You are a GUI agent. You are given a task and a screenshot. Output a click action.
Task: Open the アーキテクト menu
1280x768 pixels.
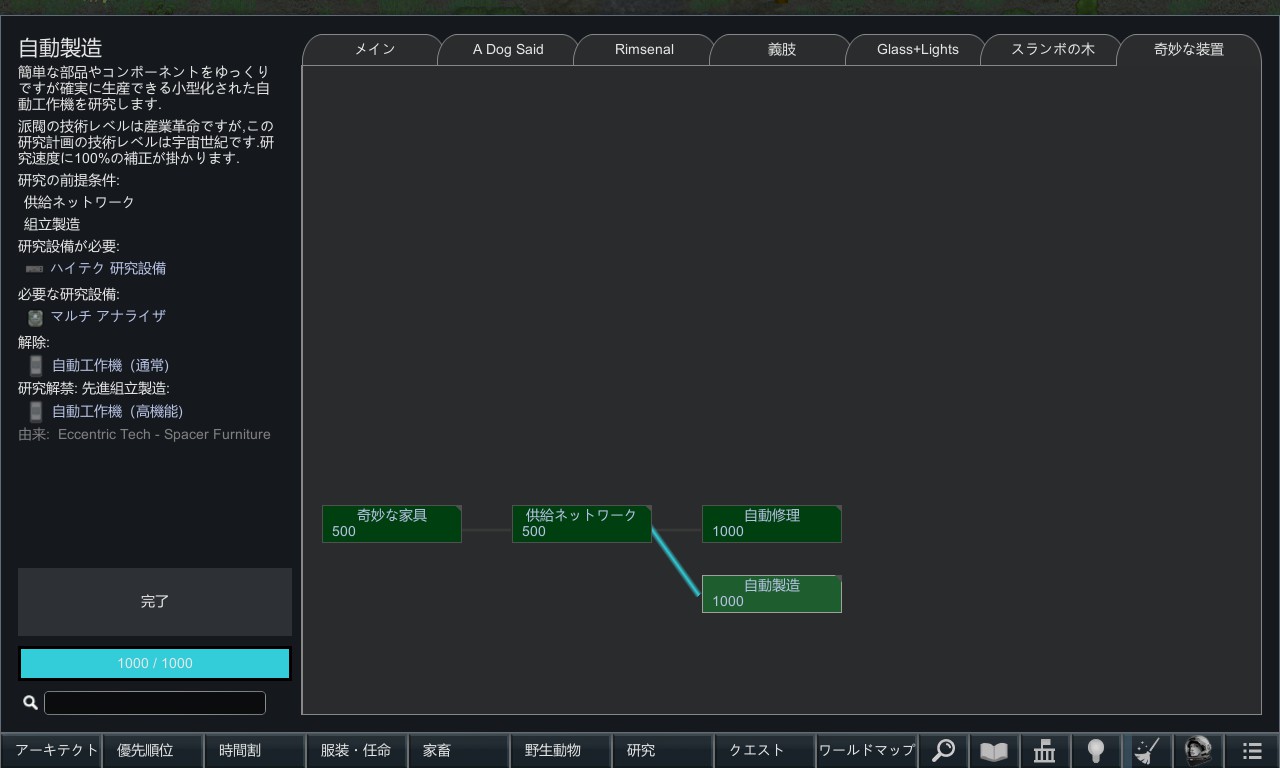[x=51, y=750]
